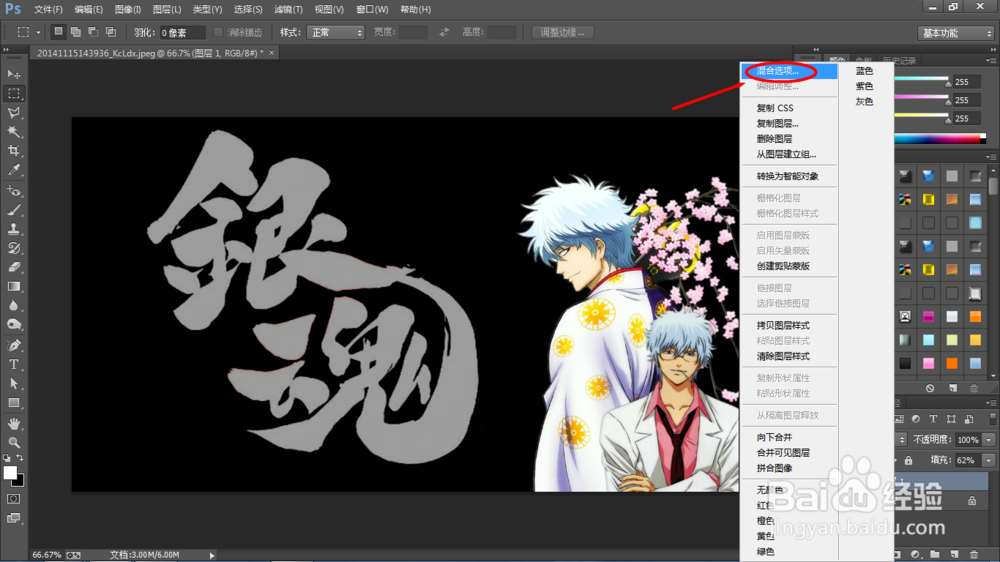Click the 66.67% zoom level field

[47, 555]
